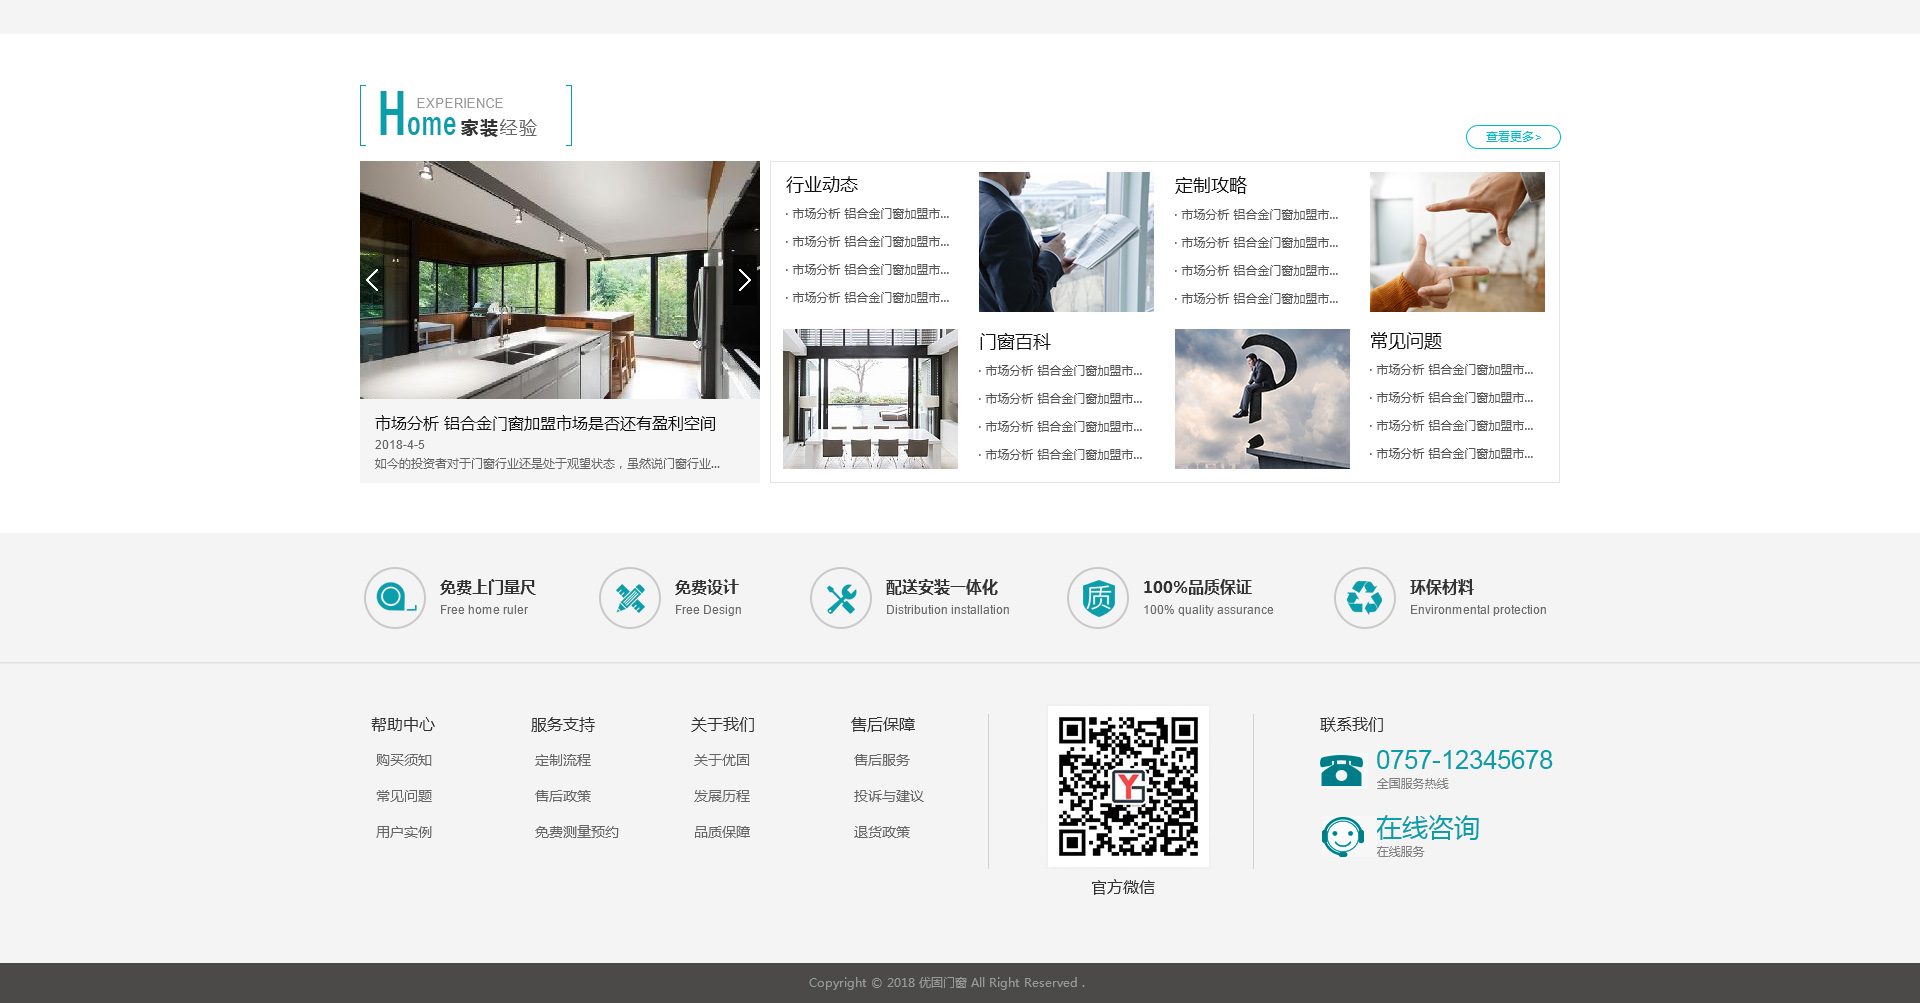Open the 查看更多 view more button
The width and height of the screenshot is (1920, 1003).
(1512, 137)
